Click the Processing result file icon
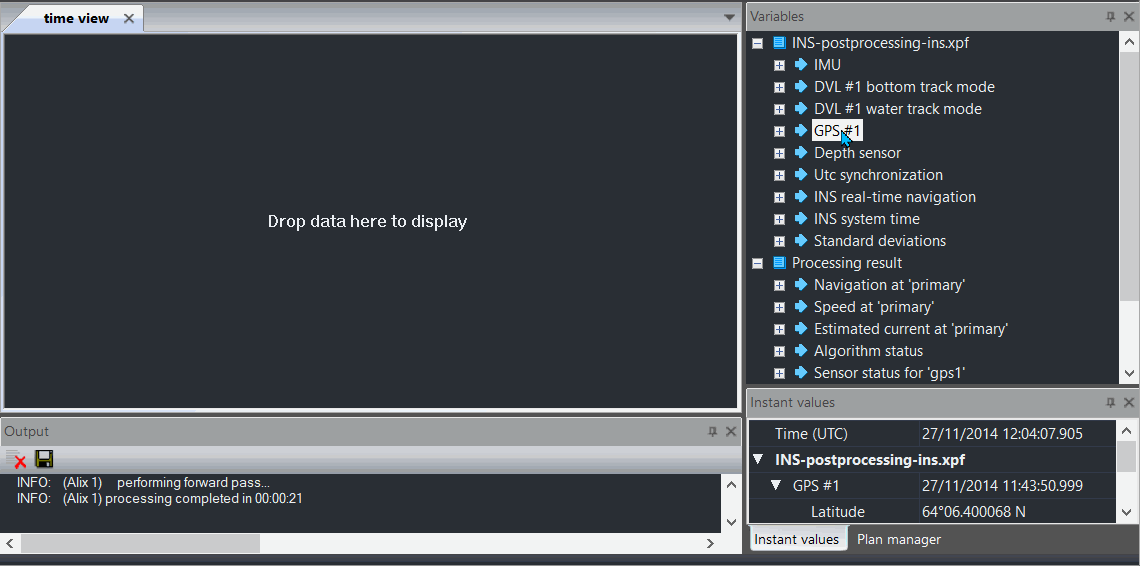 (x=779, y=263)
